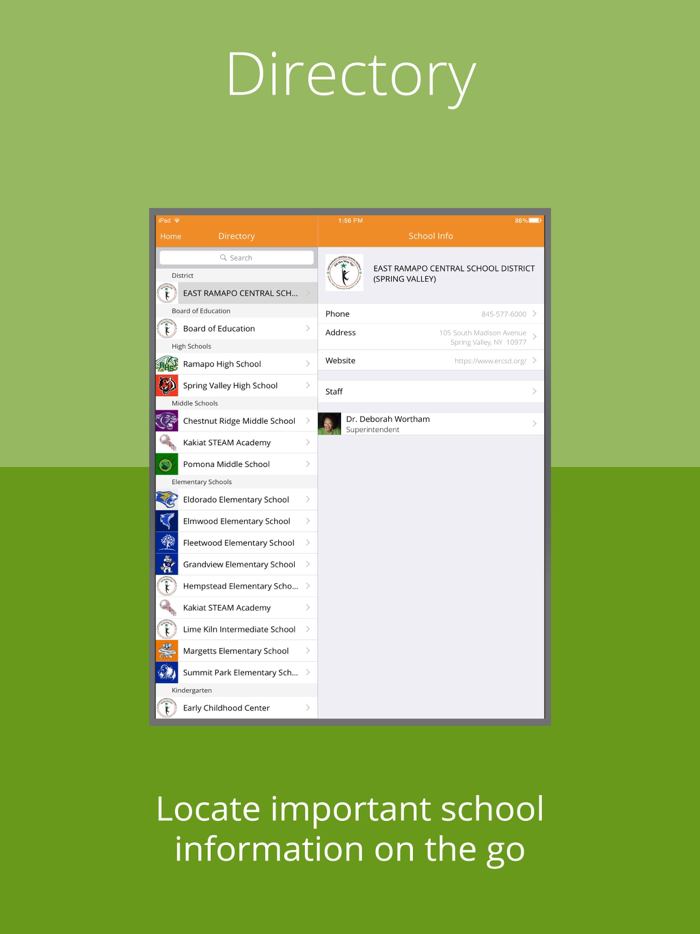Tap the East Ramapo district logo in list

tap(167, 293)
